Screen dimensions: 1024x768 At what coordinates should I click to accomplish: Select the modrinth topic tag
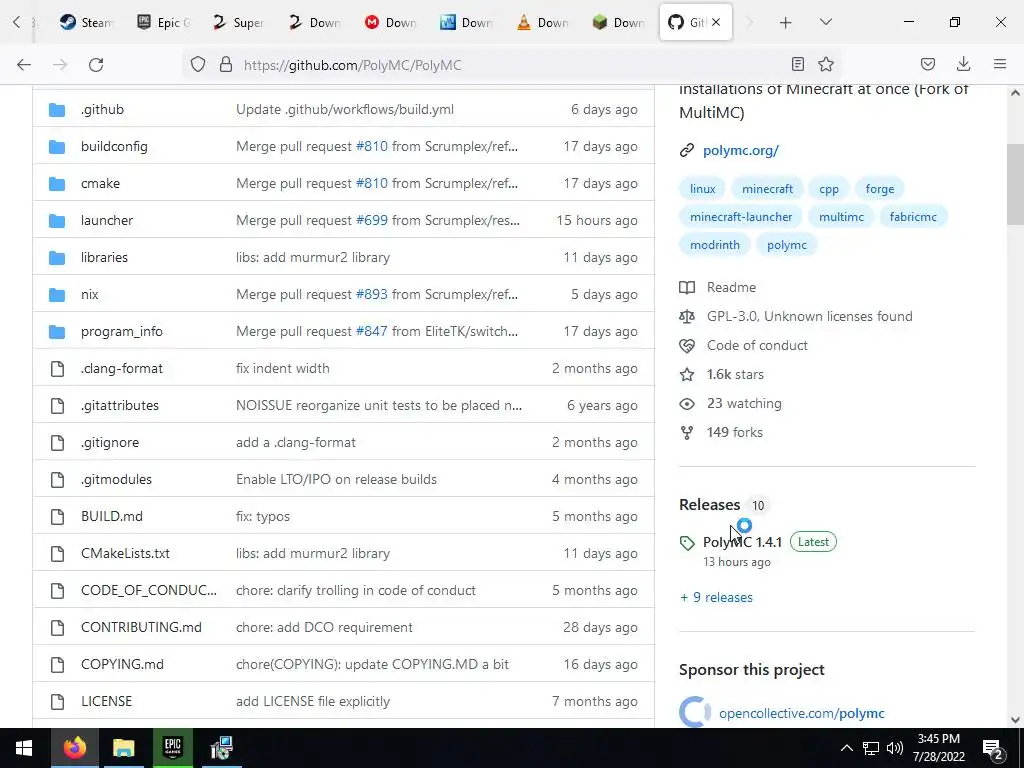pos(714,245)
